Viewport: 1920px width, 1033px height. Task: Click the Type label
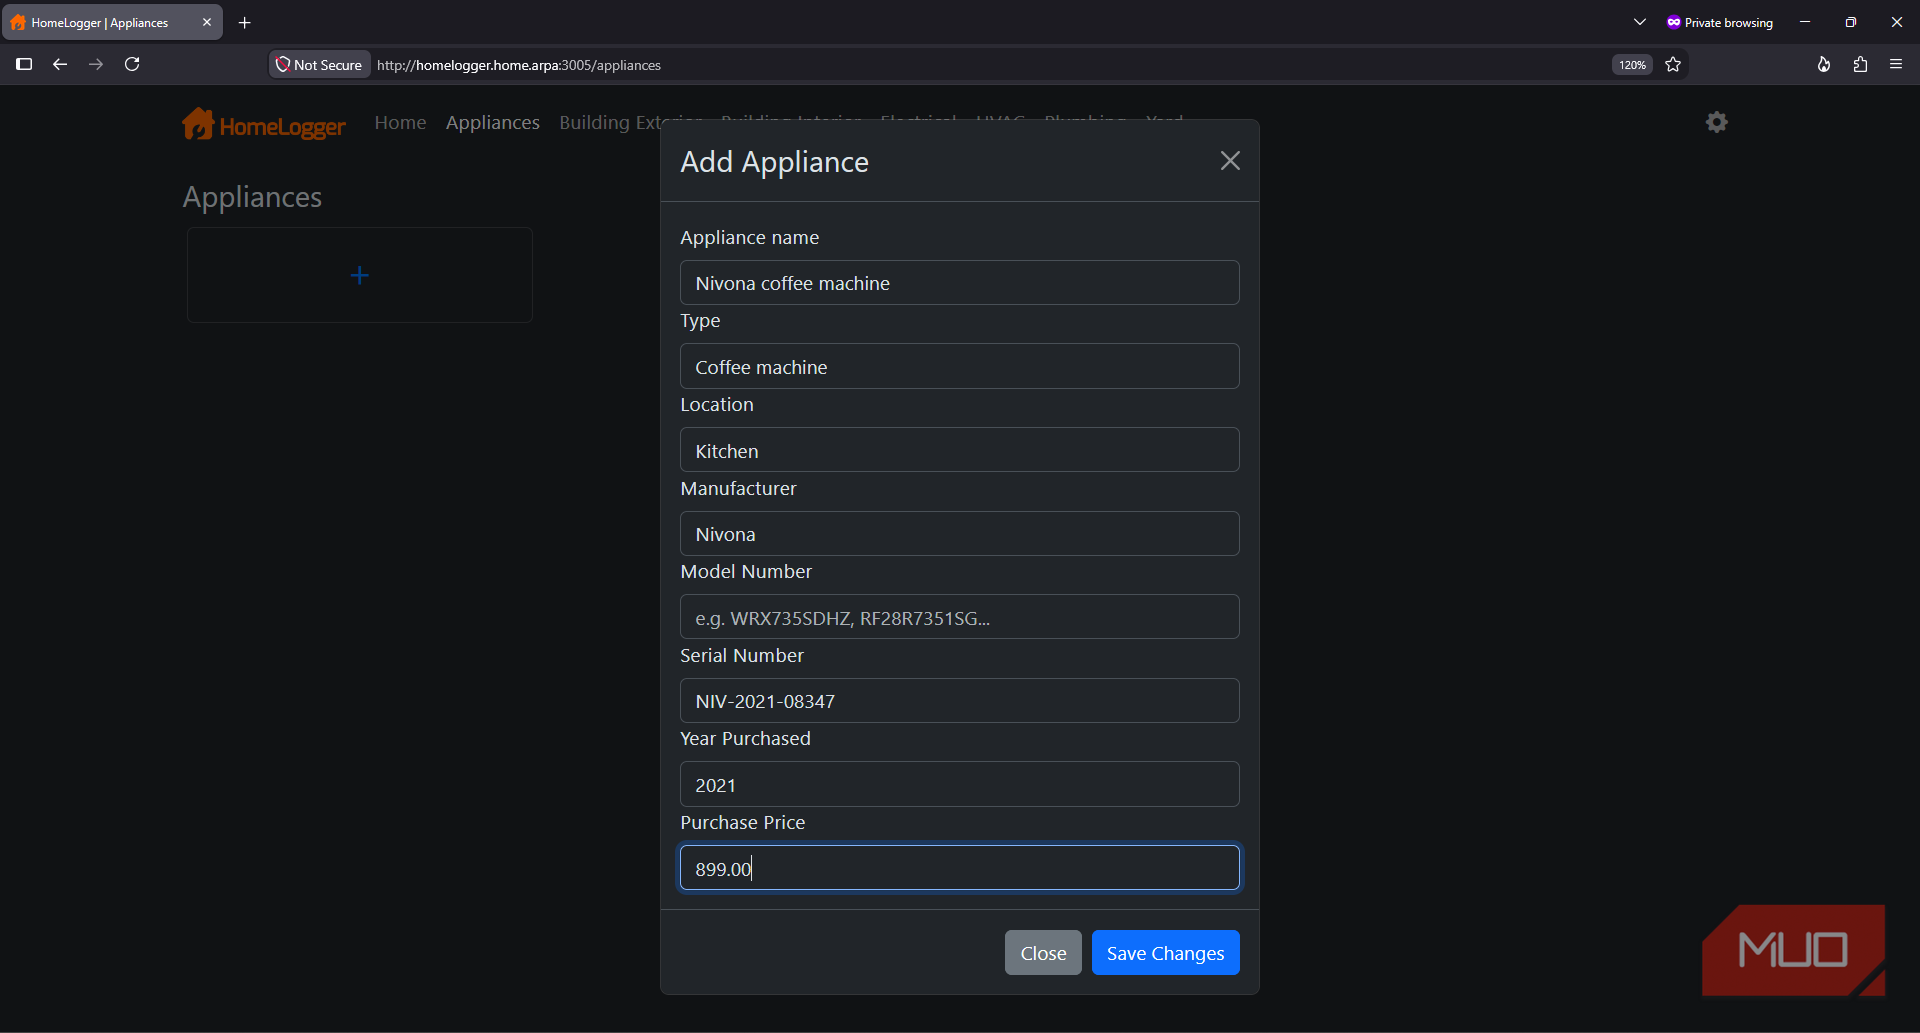pyautogui.click(x=700, y=321)
